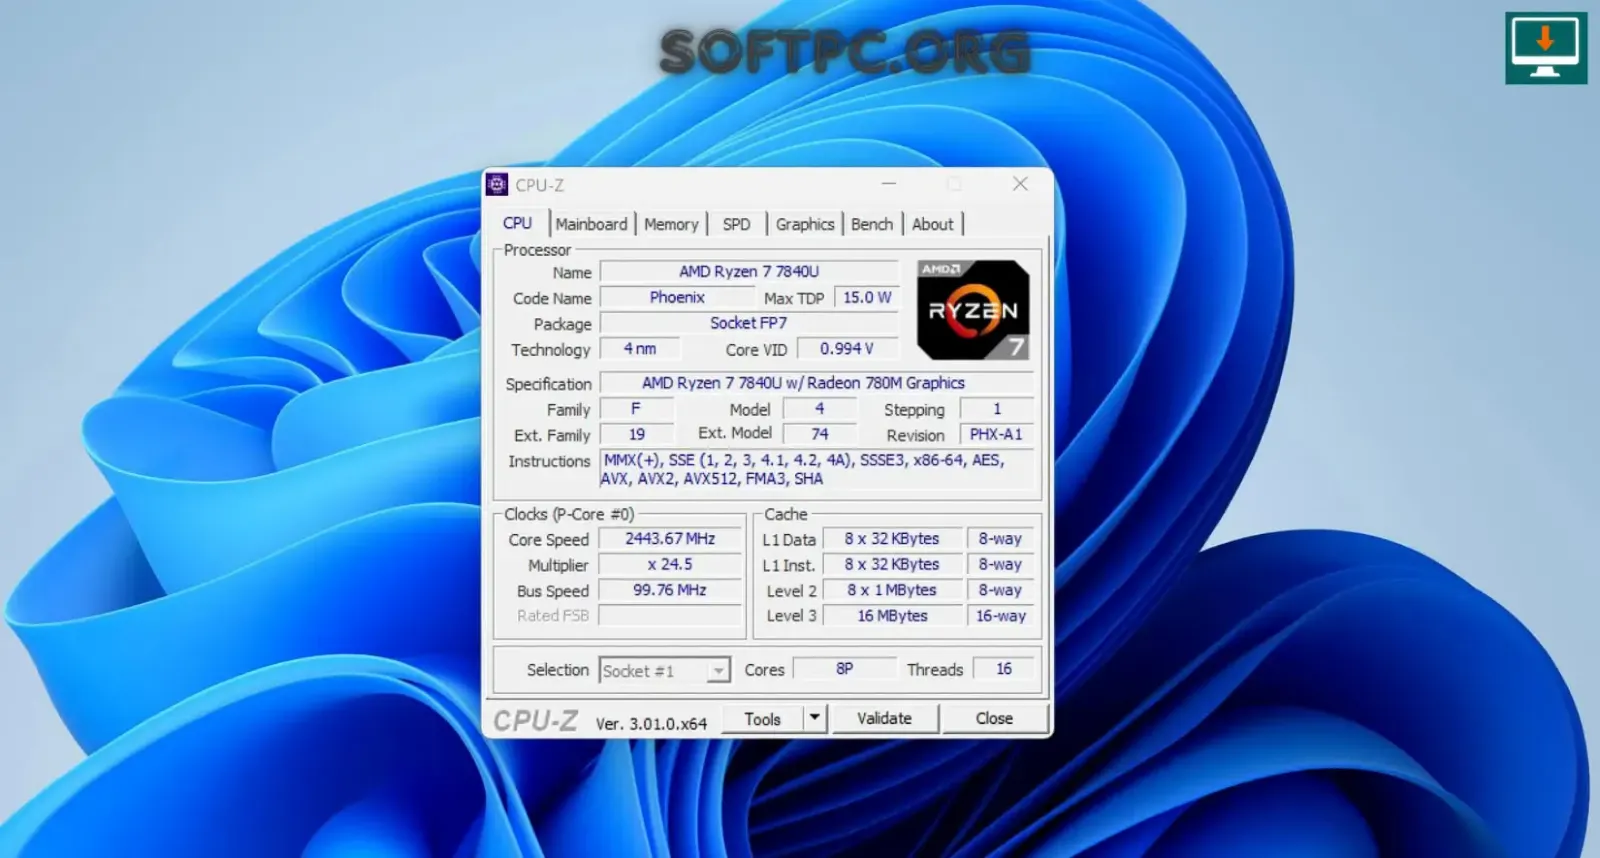Click the Level 3 size '16 MBytes'
This screenshot has height=858, width=1600.
[892, 616]
